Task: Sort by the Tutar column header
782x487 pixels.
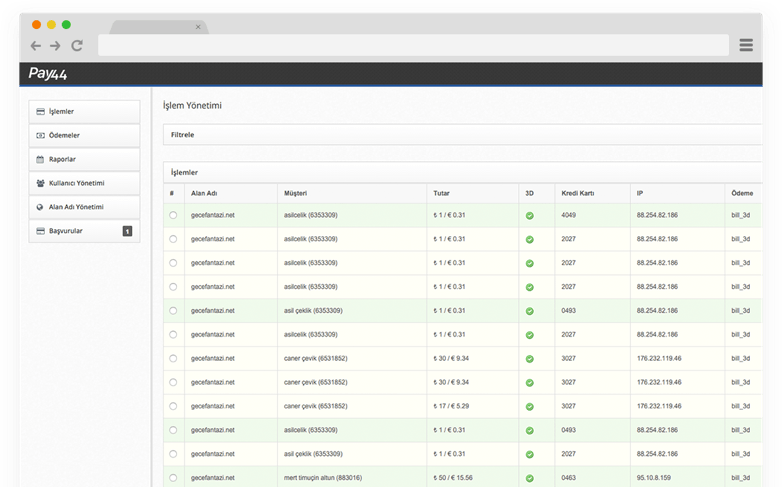Action: 442,192
